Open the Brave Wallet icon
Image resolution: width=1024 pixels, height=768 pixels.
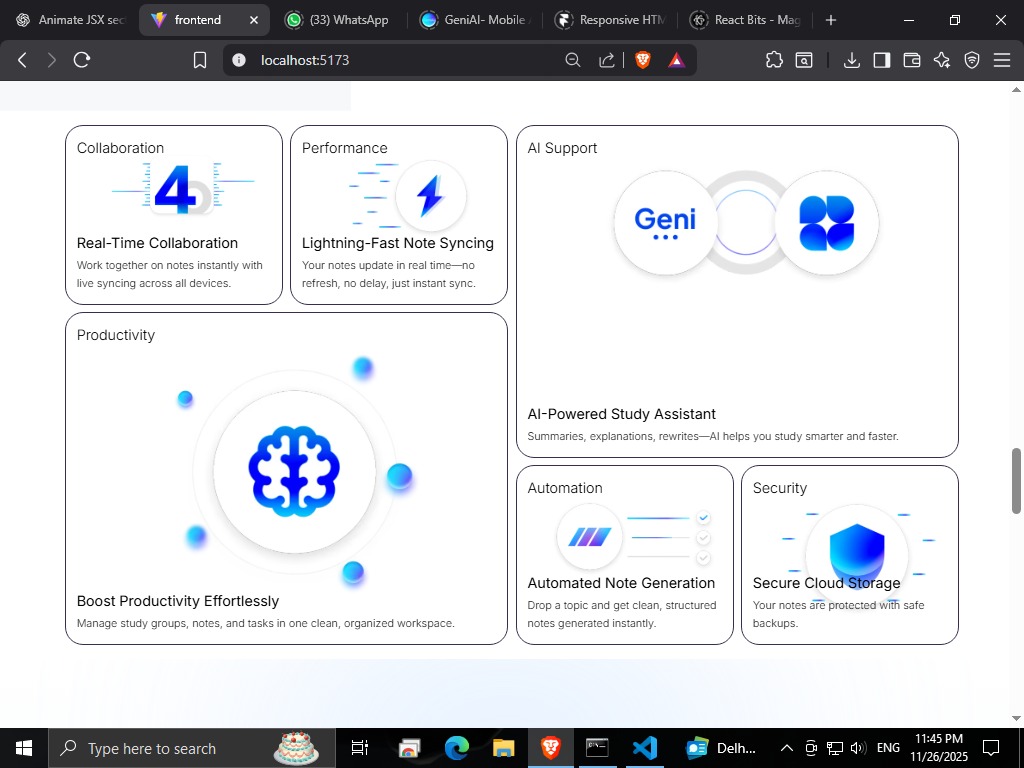[911, 60]
